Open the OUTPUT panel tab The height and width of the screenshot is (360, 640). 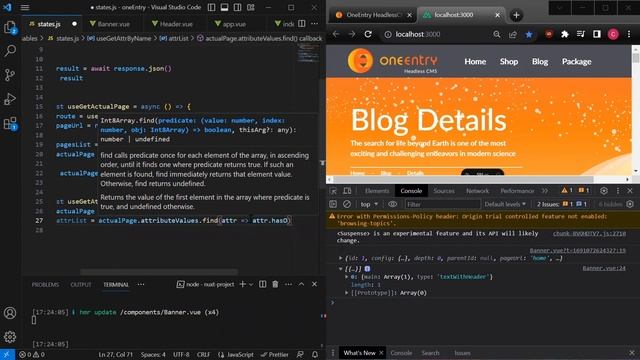[81, 284]
